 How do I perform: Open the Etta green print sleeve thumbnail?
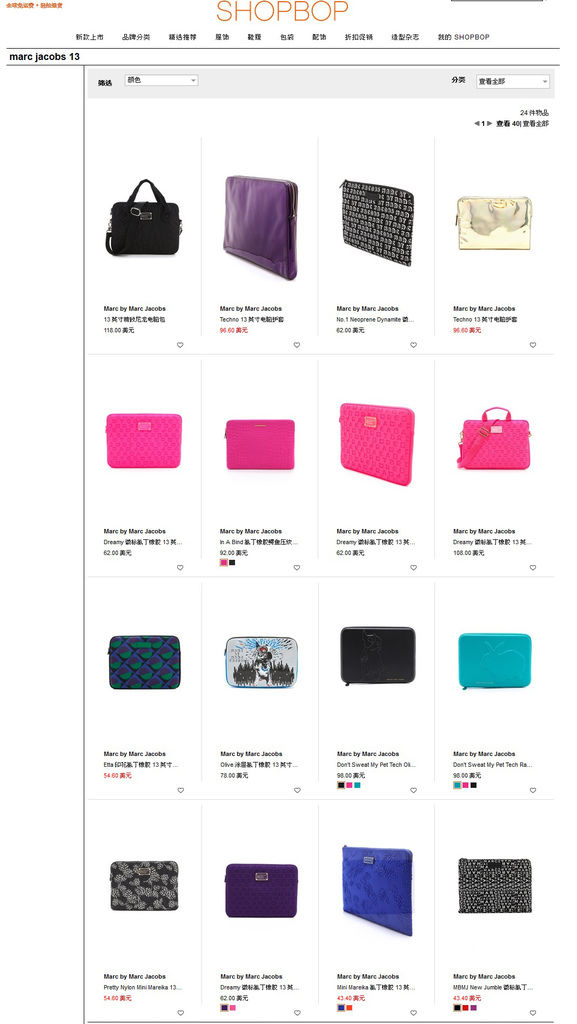[144, 662]
